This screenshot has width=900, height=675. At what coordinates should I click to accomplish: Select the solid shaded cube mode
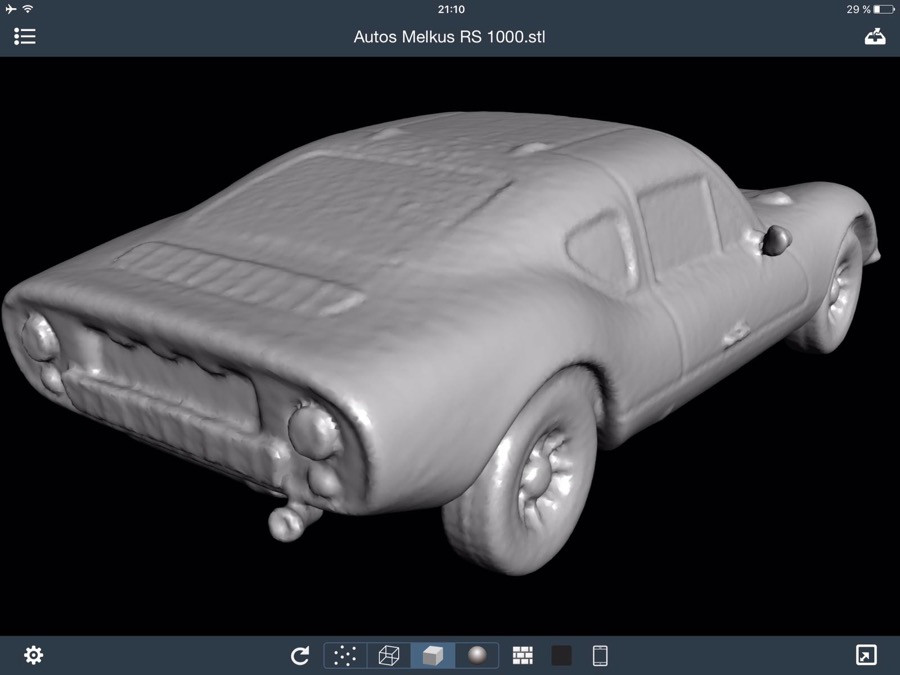(x=432, y=655)
